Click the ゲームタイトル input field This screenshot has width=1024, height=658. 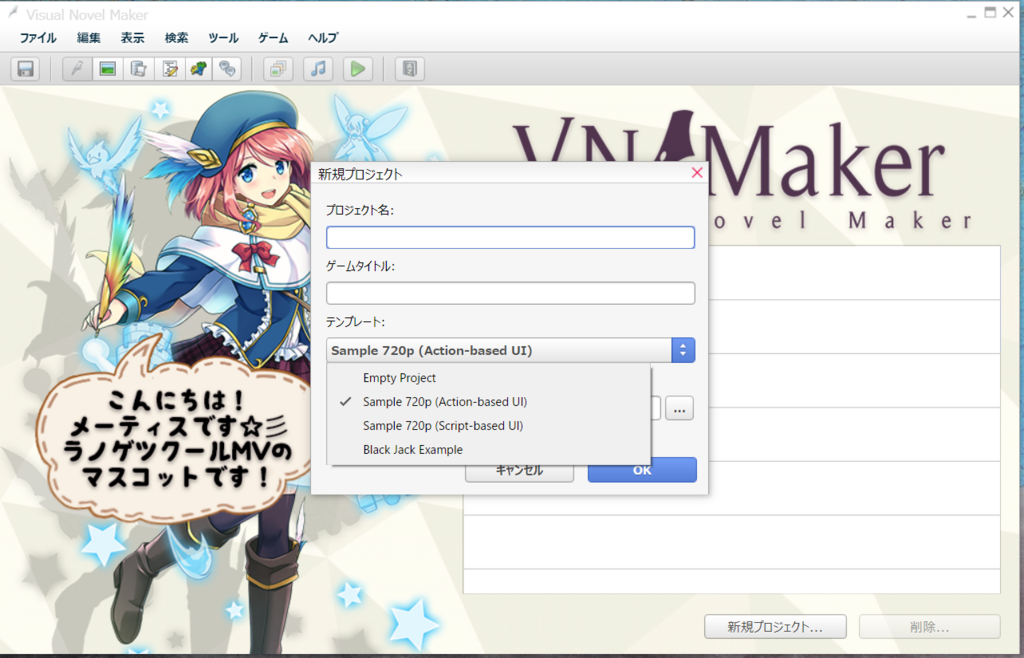510,293
